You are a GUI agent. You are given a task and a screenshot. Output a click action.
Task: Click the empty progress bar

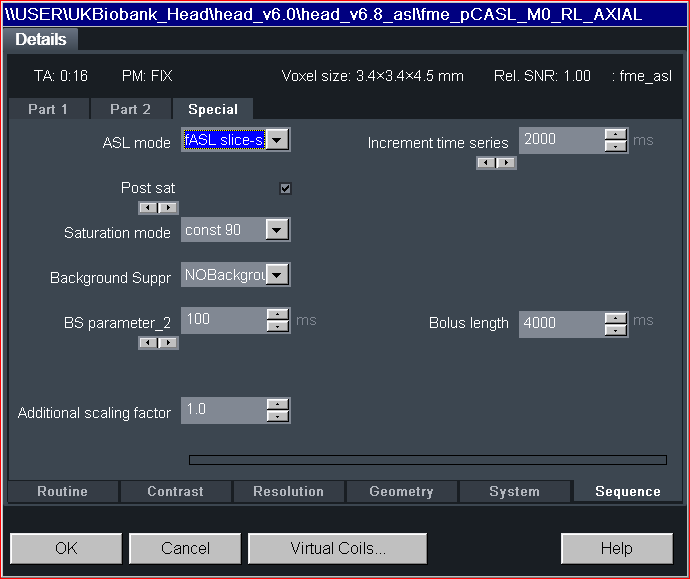pyautogui.click(x=428, y=460)
